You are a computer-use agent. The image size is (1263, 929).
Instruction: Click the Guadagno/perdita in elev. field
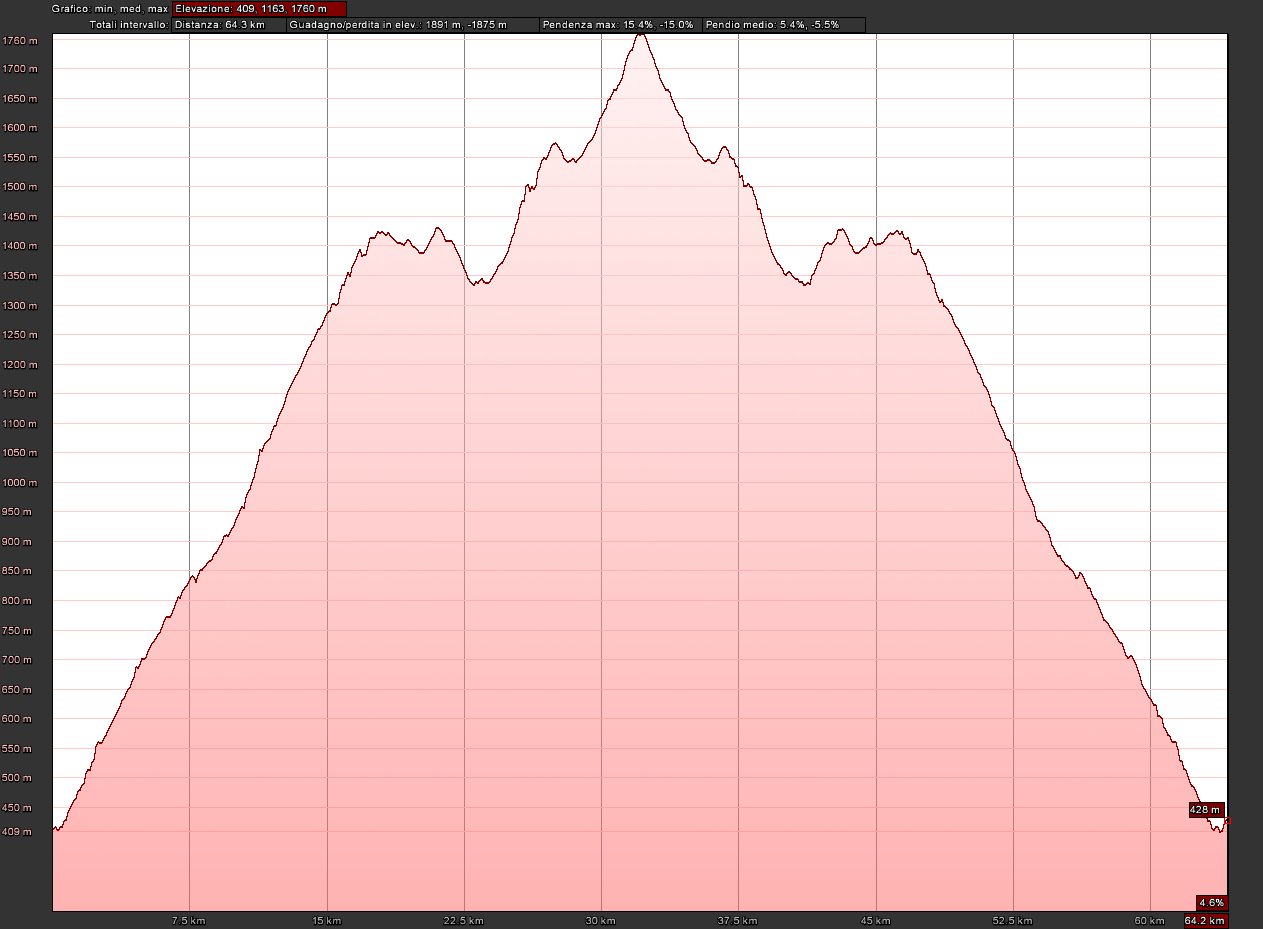click(x=411, y=24)
